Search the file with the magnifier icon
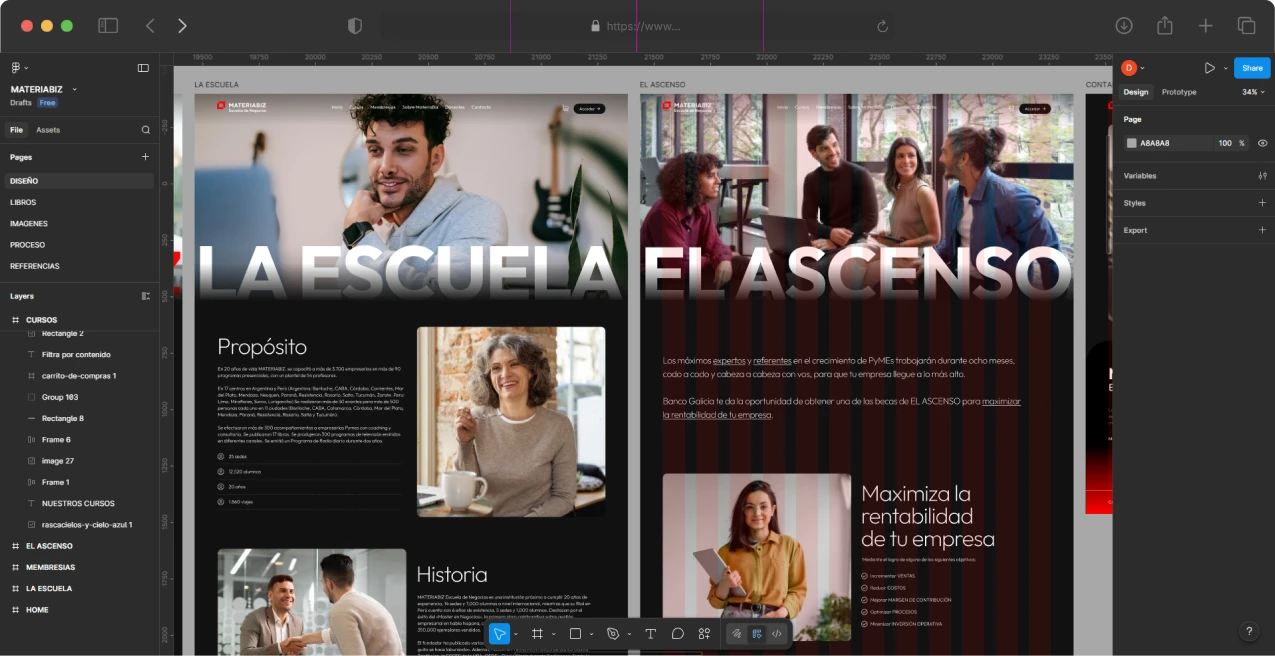Viewport: 1275px width, 656px height. (x=145, y=130)
